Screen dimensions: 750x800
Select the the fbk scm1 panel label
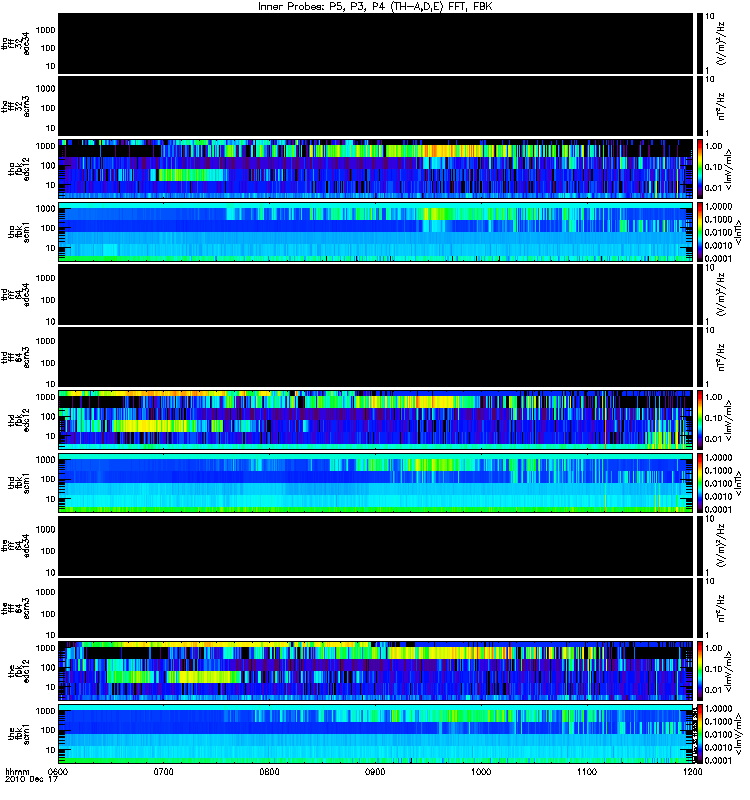click(19, 734)
